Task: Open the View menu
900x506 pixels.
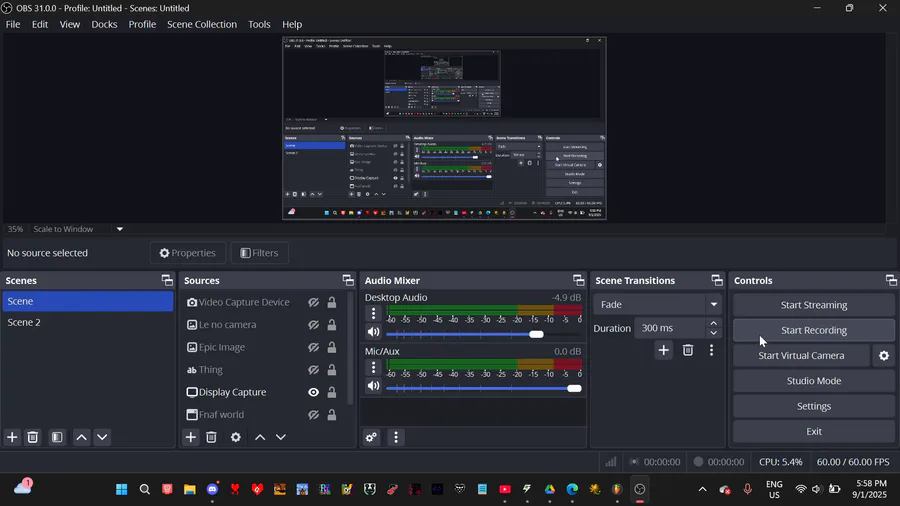Action: tap(69, 24)
